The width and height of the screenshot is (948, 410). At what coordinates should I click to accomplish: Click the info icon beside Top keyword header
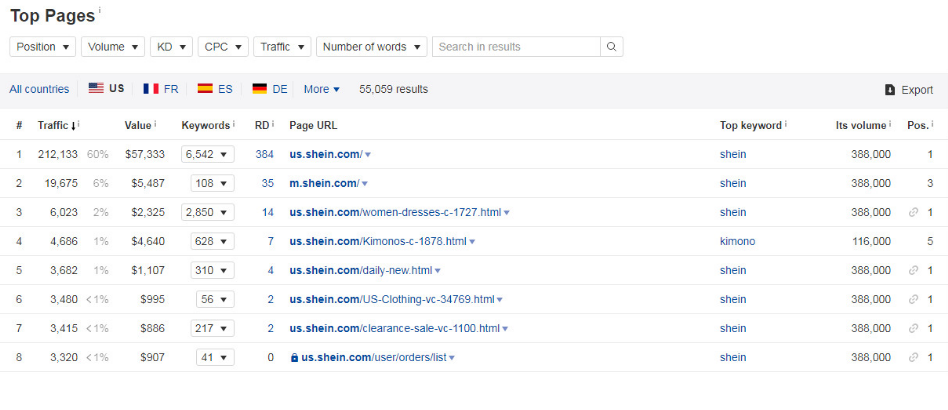(x=785, y=124)
